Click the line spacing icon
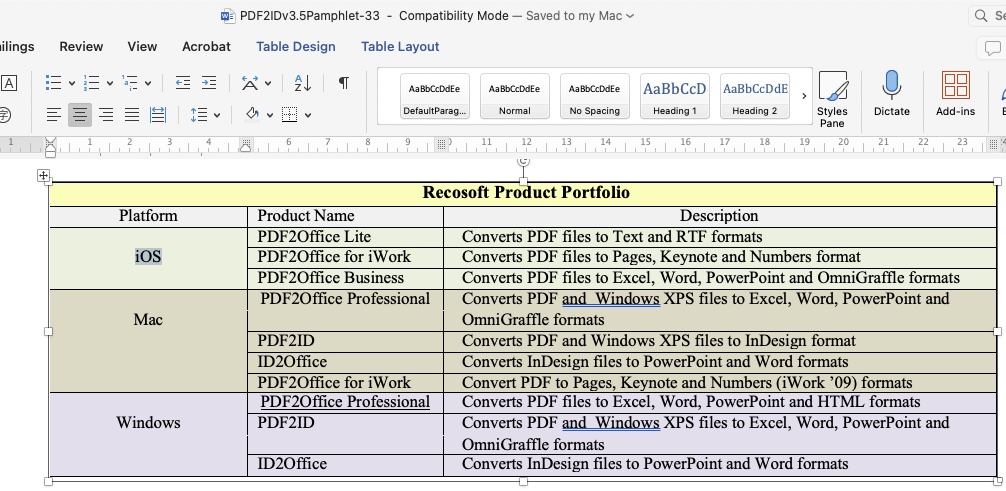The image size is (1006, 491). pyautogui.click(x=199, y=115)
